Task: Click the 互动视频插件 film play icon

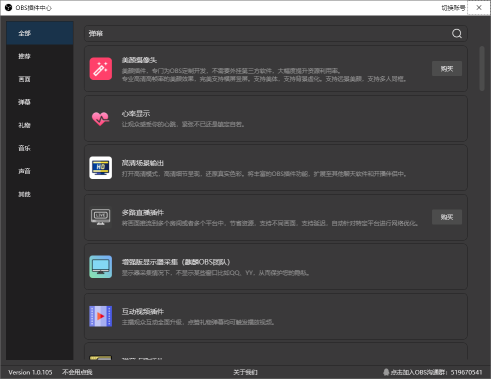Action: (x=101, y=316)
